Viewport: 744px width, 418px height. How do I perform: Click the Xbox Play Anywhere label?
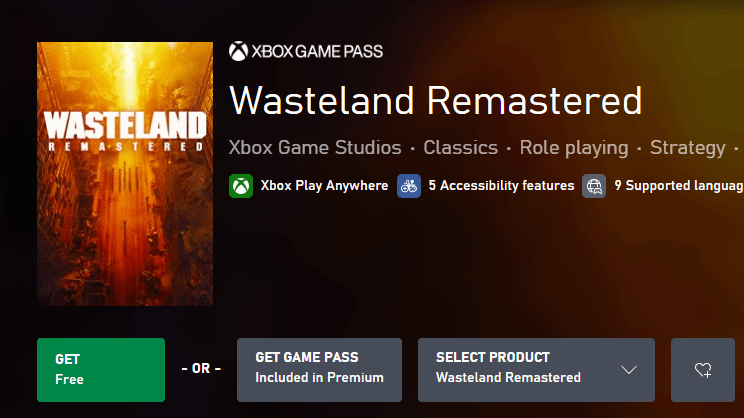coord(324,186)
